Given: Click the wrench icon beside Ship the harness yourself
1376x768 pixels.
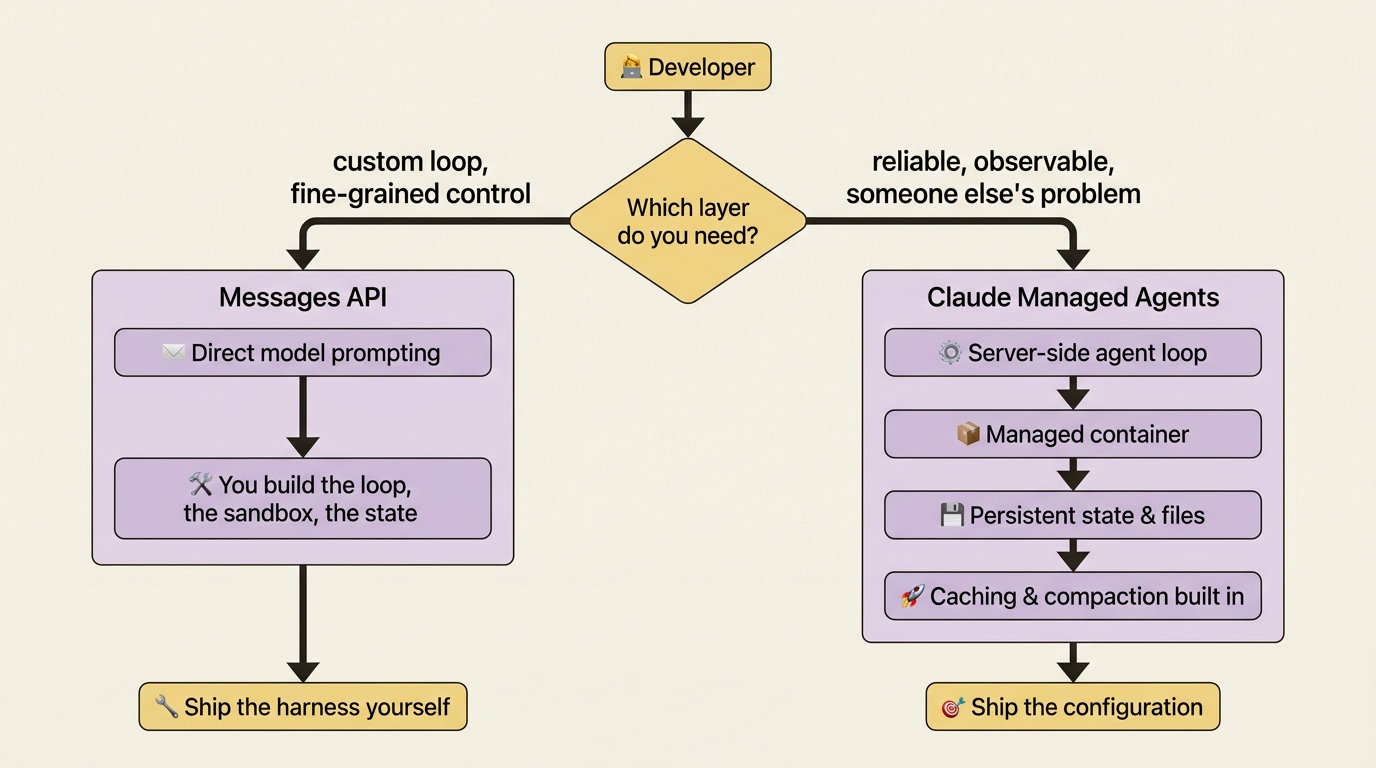Looking at the screenshot, I should pyautogui.click(x=166, y=708).
